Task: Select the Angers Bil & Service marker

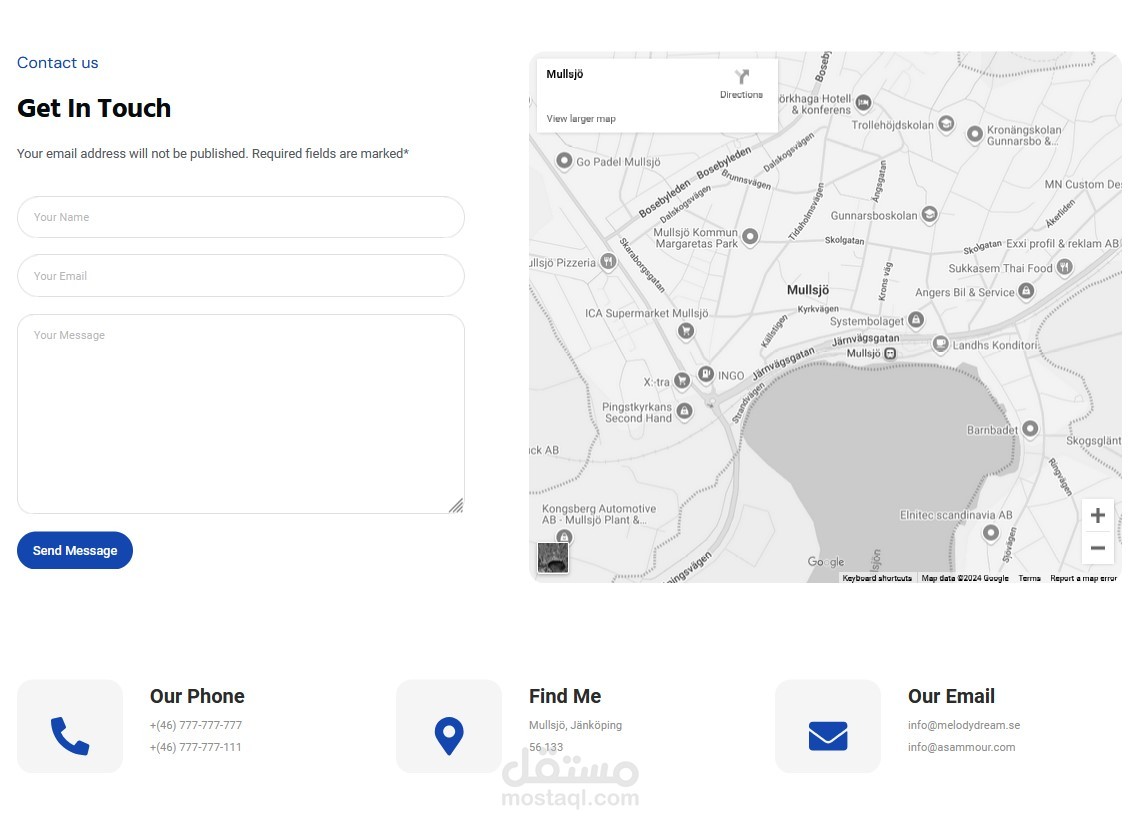Action: (1026, 291)
